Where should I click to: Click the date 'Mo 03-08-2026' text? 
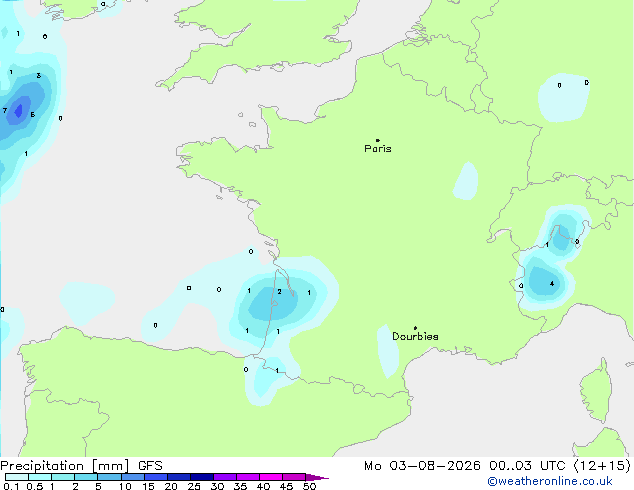[x=422, y=466]
